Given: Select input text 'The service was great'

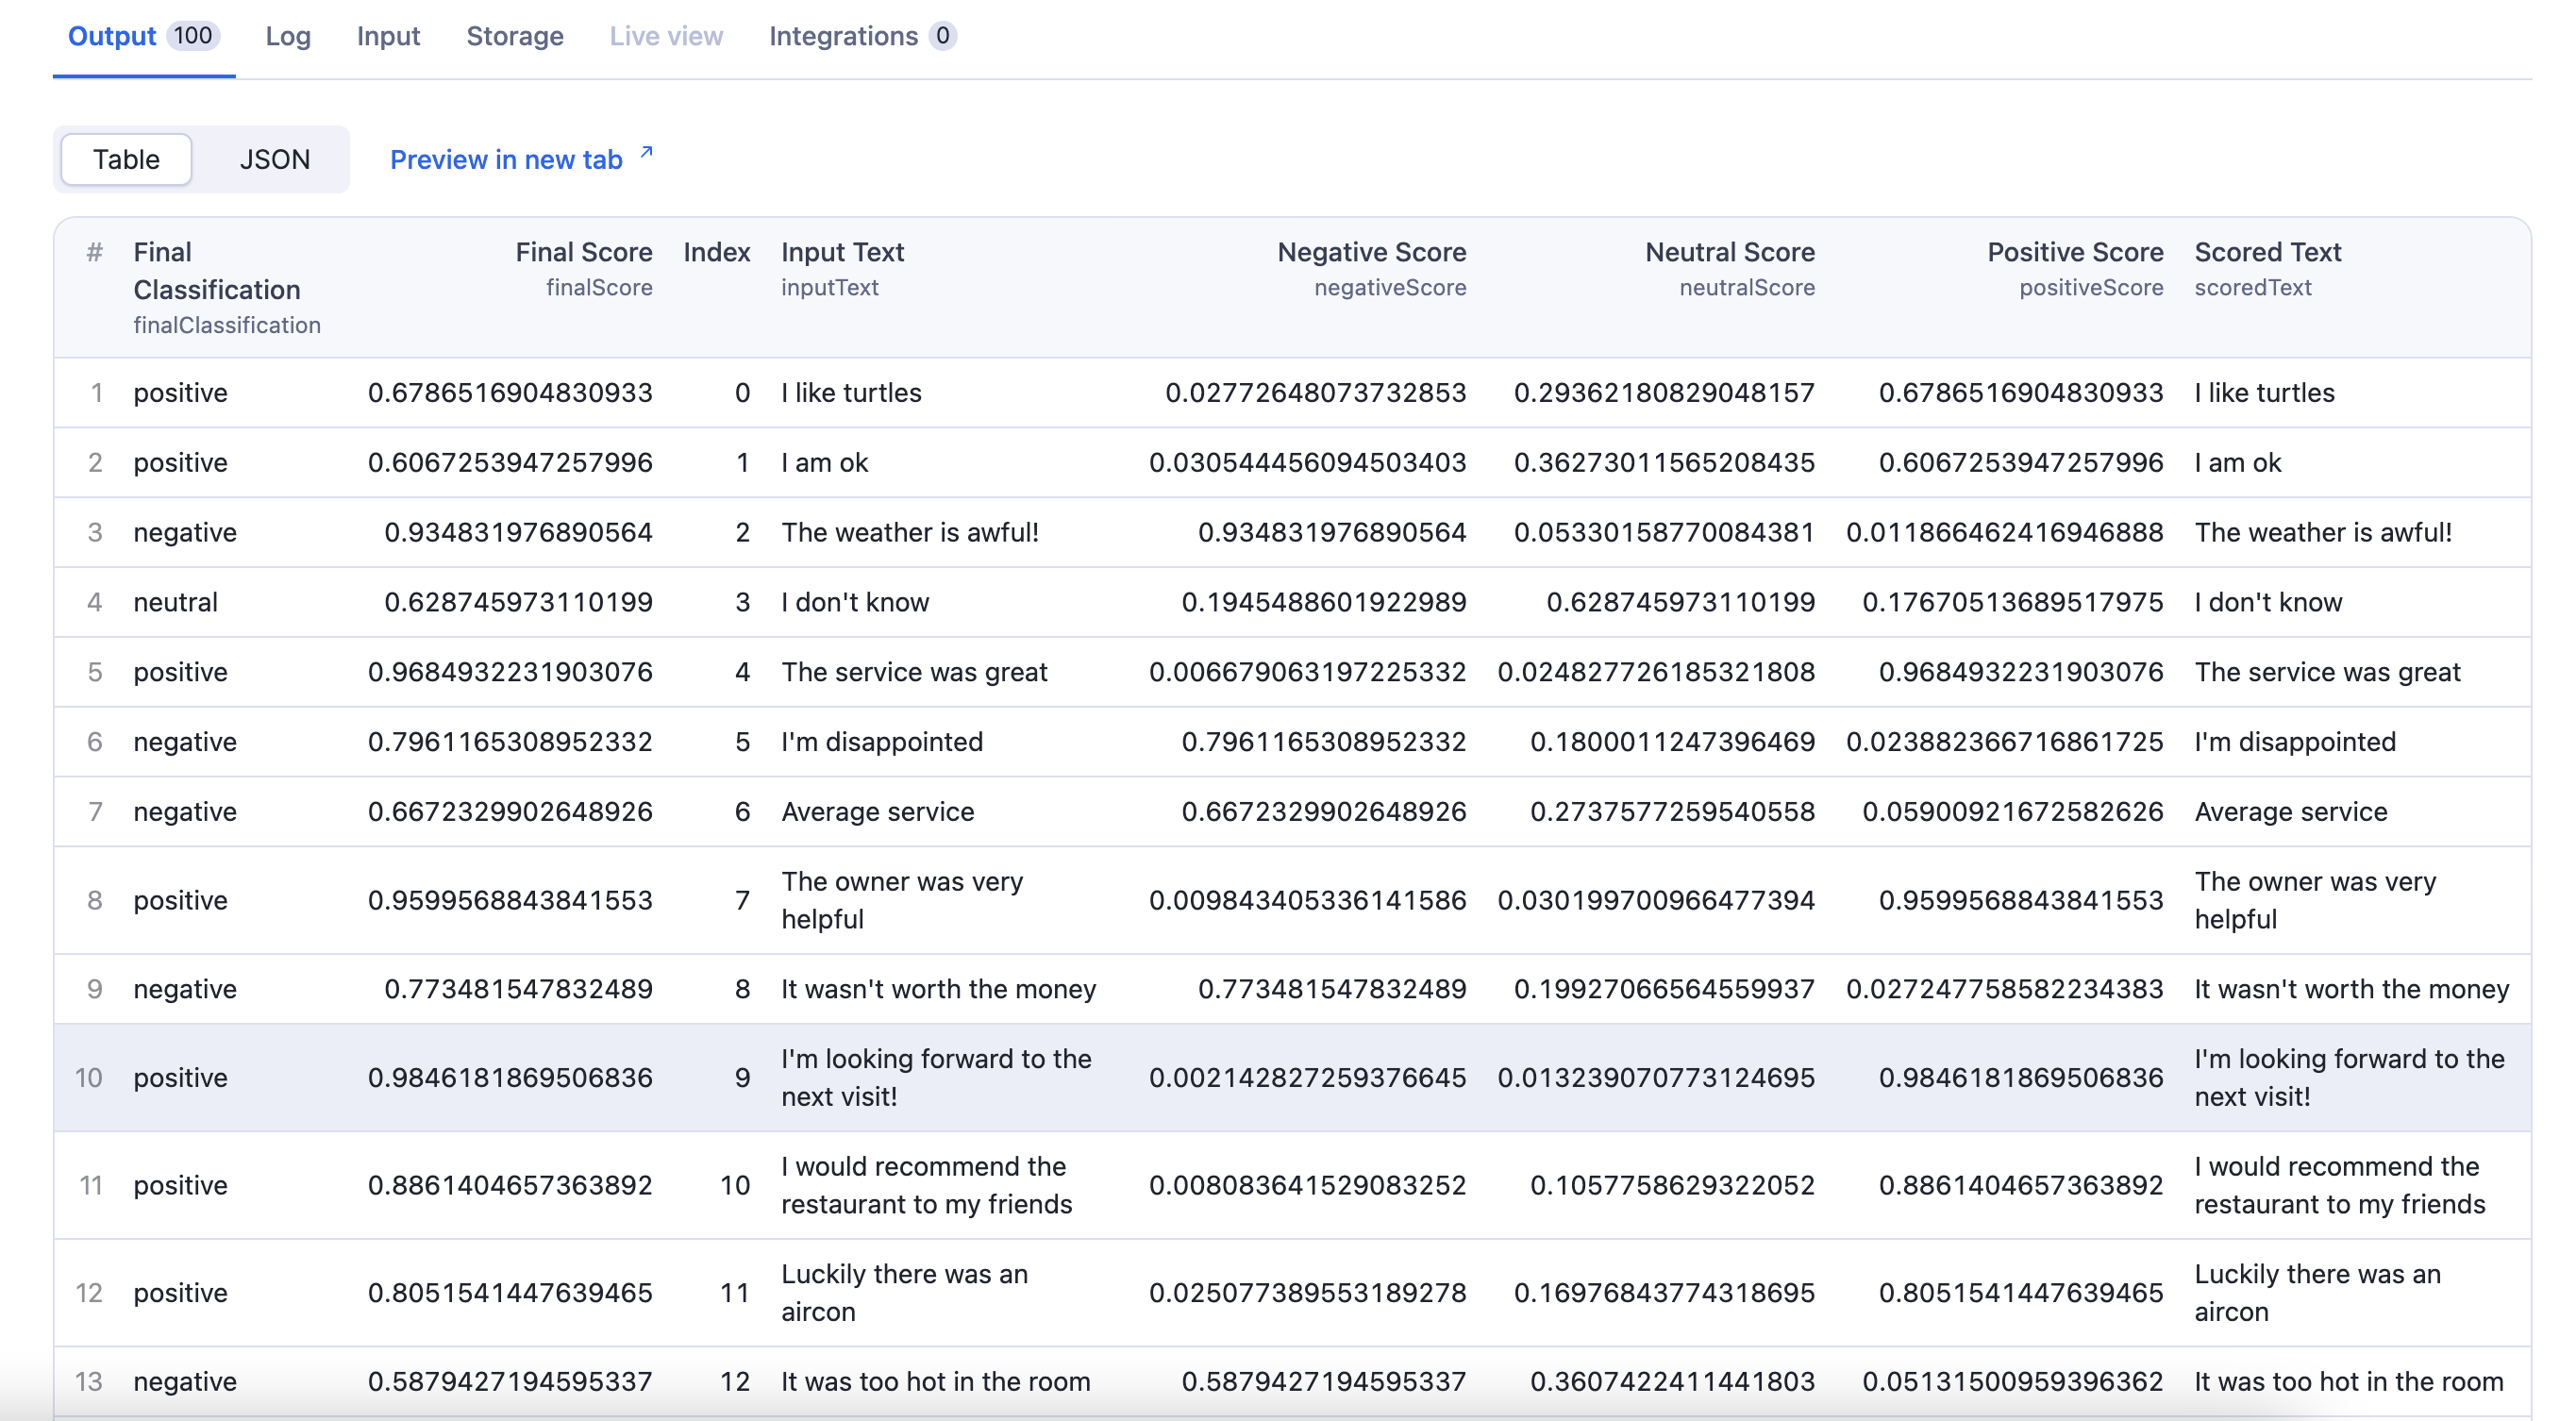Looking at the screenshot, I should [x=914, y=672].
